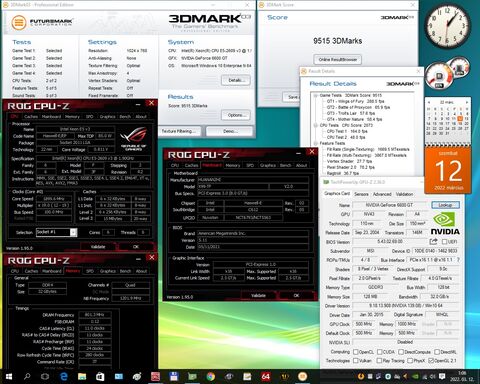Click Validate in the CPU-Z mainboard window

[258, 296]
